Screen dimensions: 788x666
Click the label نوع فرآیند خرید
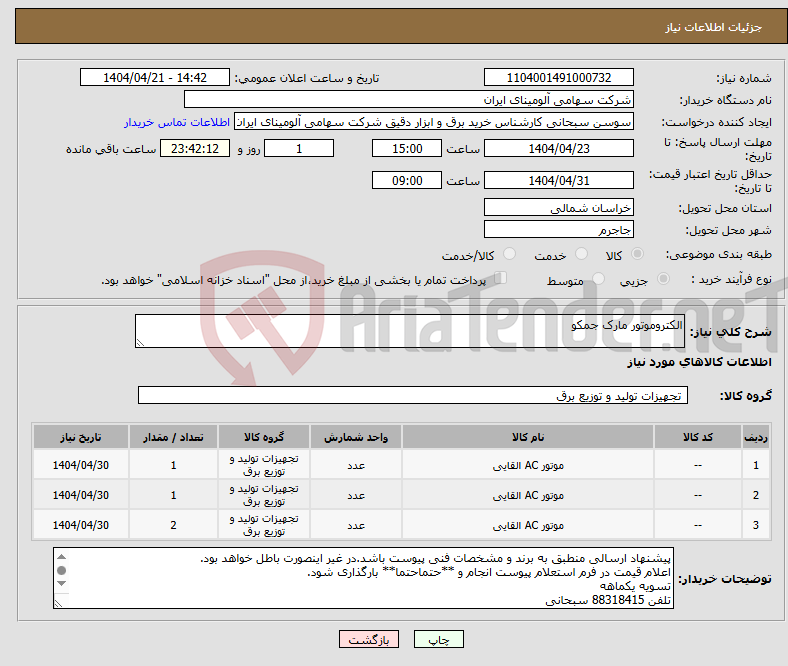click(731, 279)
